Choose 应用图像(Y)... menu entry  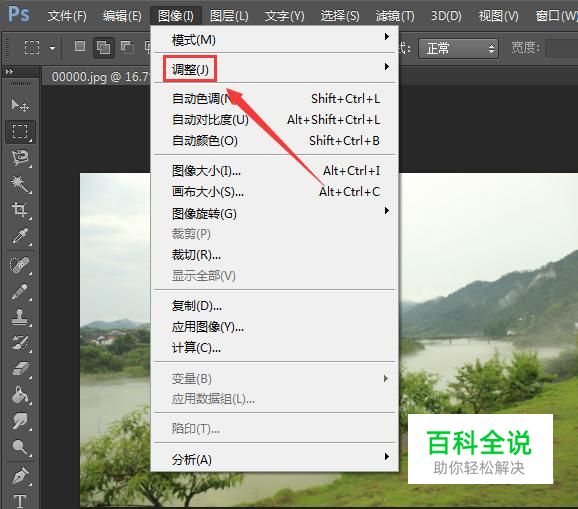tap(275, 327)
